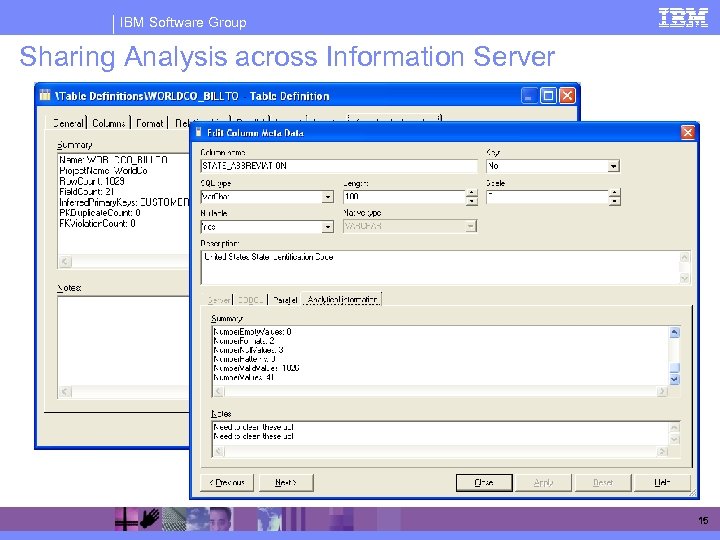Click the Description text area

point(440,267)
